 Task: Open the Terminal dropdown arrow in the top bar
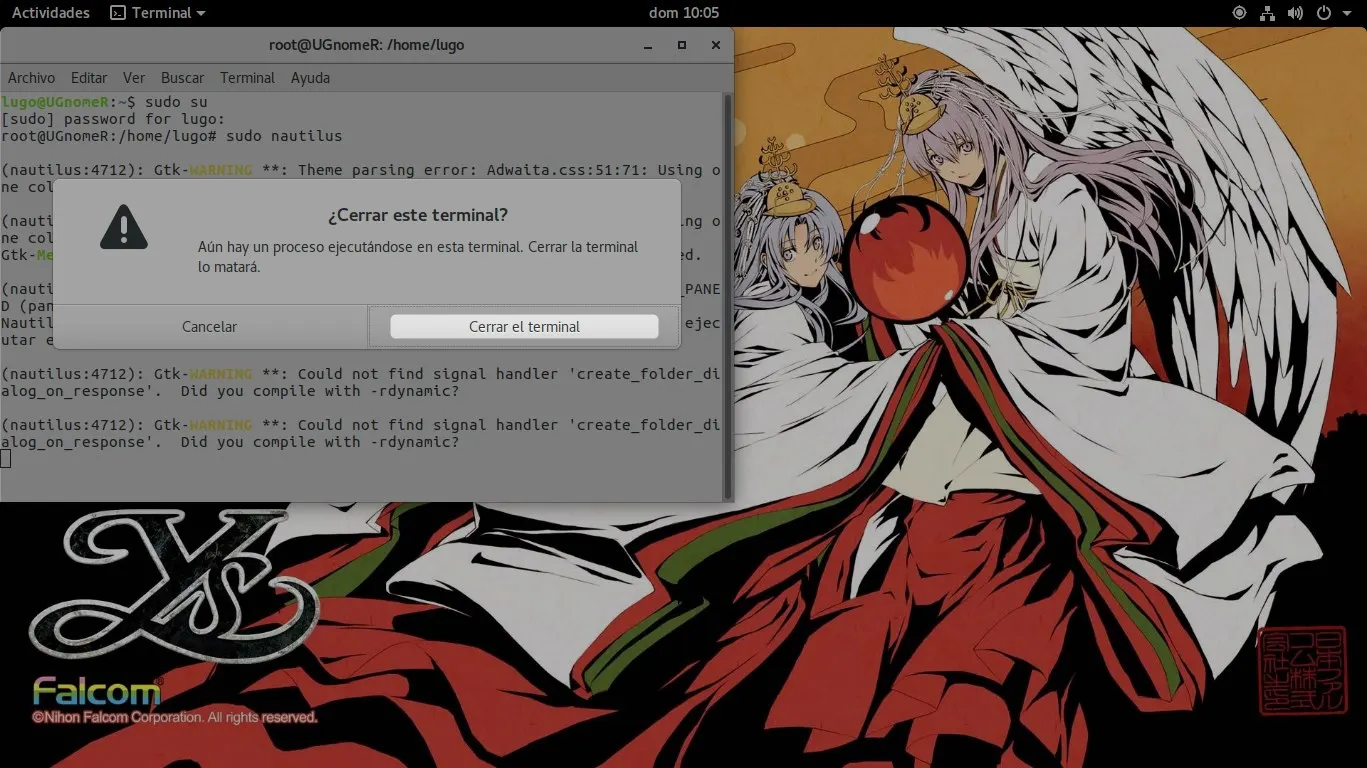200,13
